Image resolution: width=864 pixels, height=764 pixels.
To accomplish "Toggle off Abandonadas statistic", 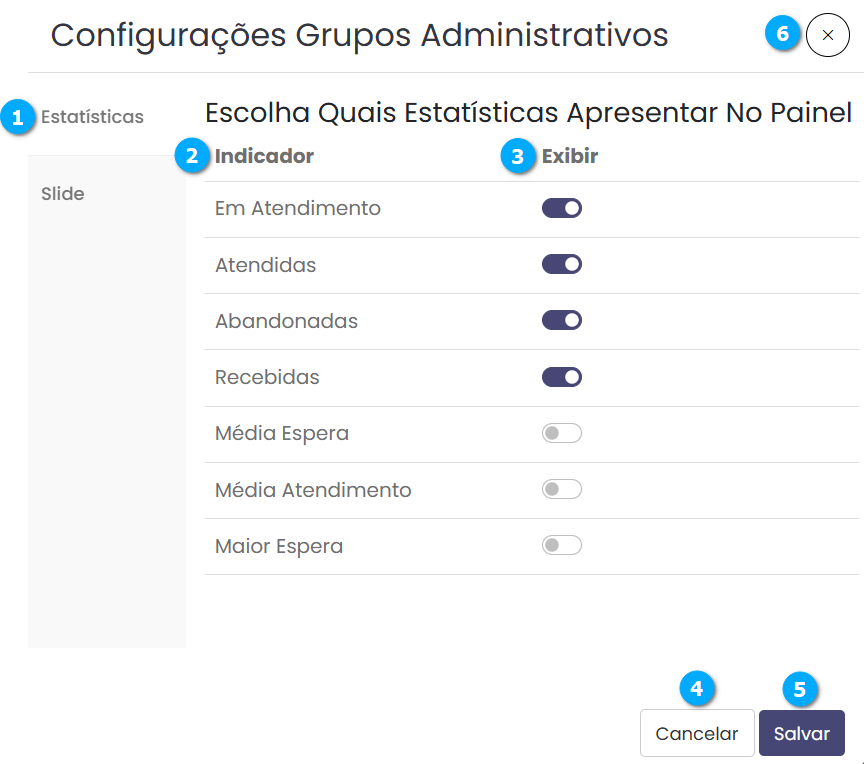I will (562, 321).
